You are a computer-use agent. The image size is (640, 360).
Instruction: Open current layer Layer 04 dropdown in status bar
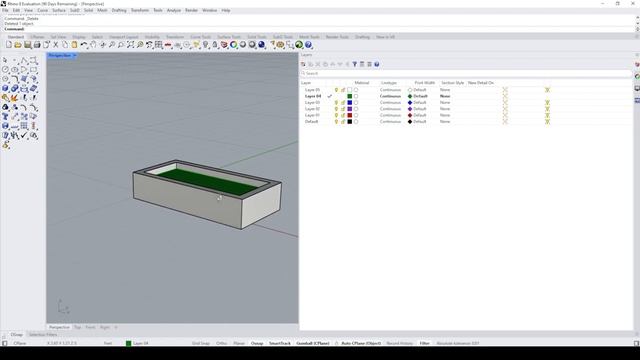click(137, 343)
